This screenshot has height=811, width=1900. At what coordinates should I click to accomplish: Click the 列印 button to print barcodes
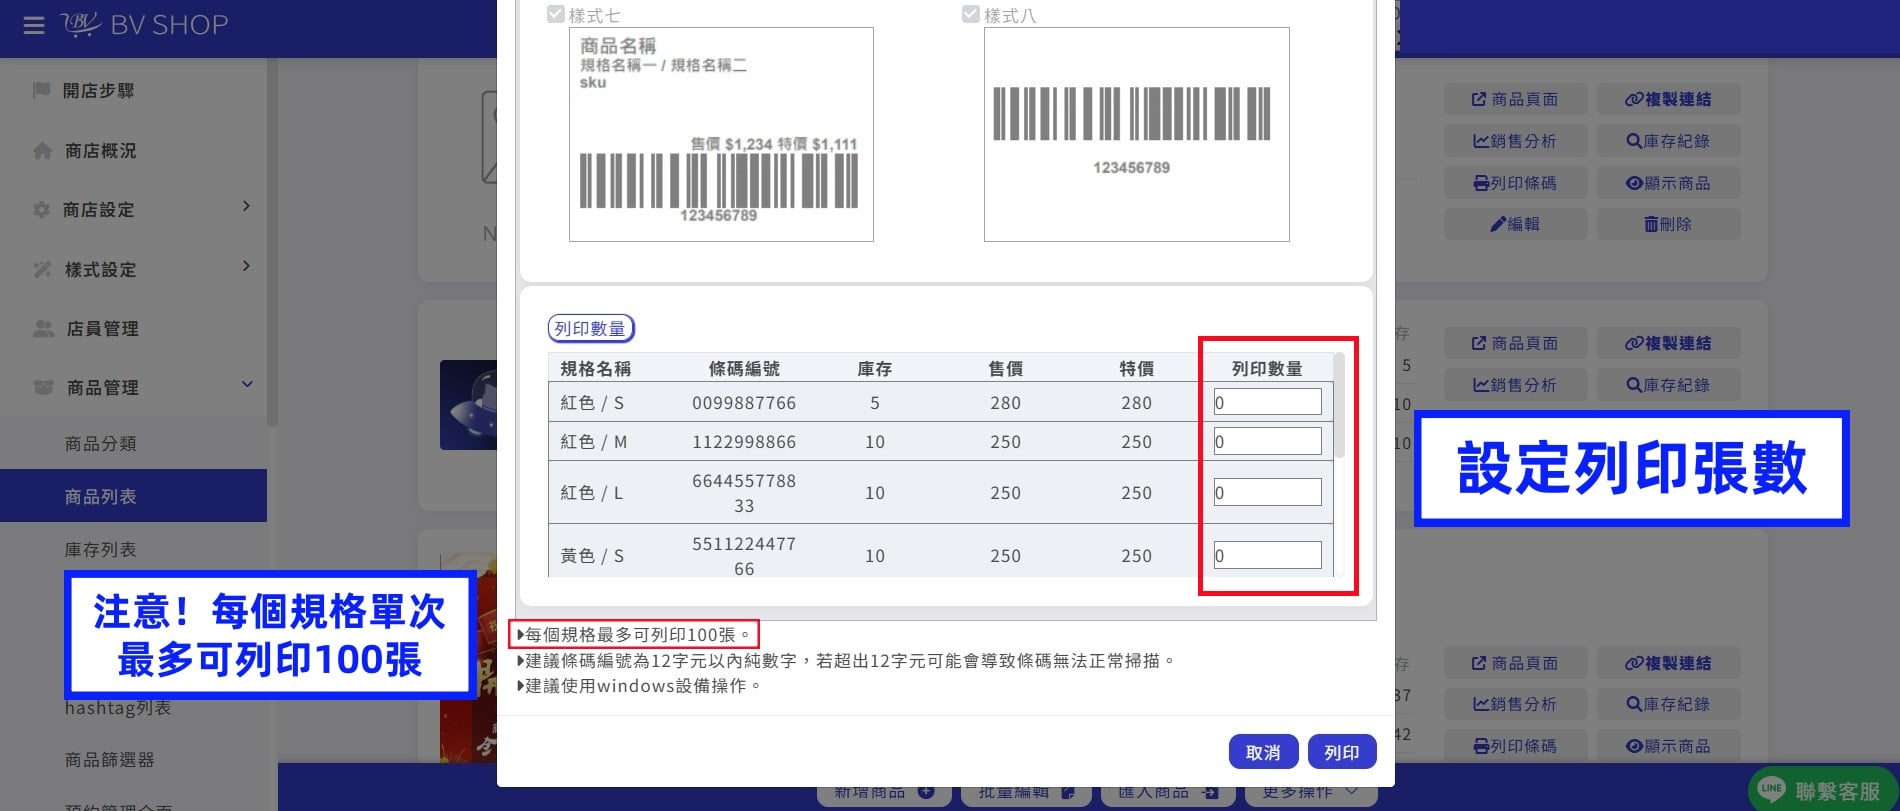1342,752
